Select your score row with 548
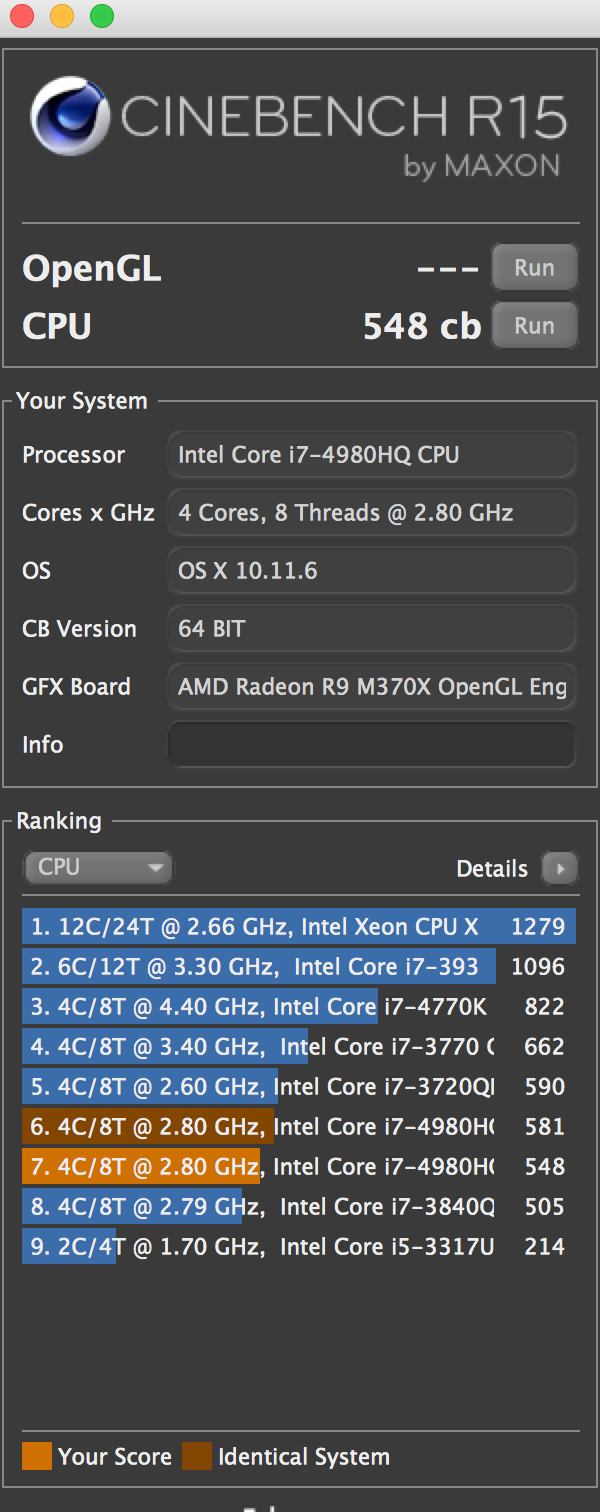The width and height of the screenshot is (600, 1512). coord(299,1166)
